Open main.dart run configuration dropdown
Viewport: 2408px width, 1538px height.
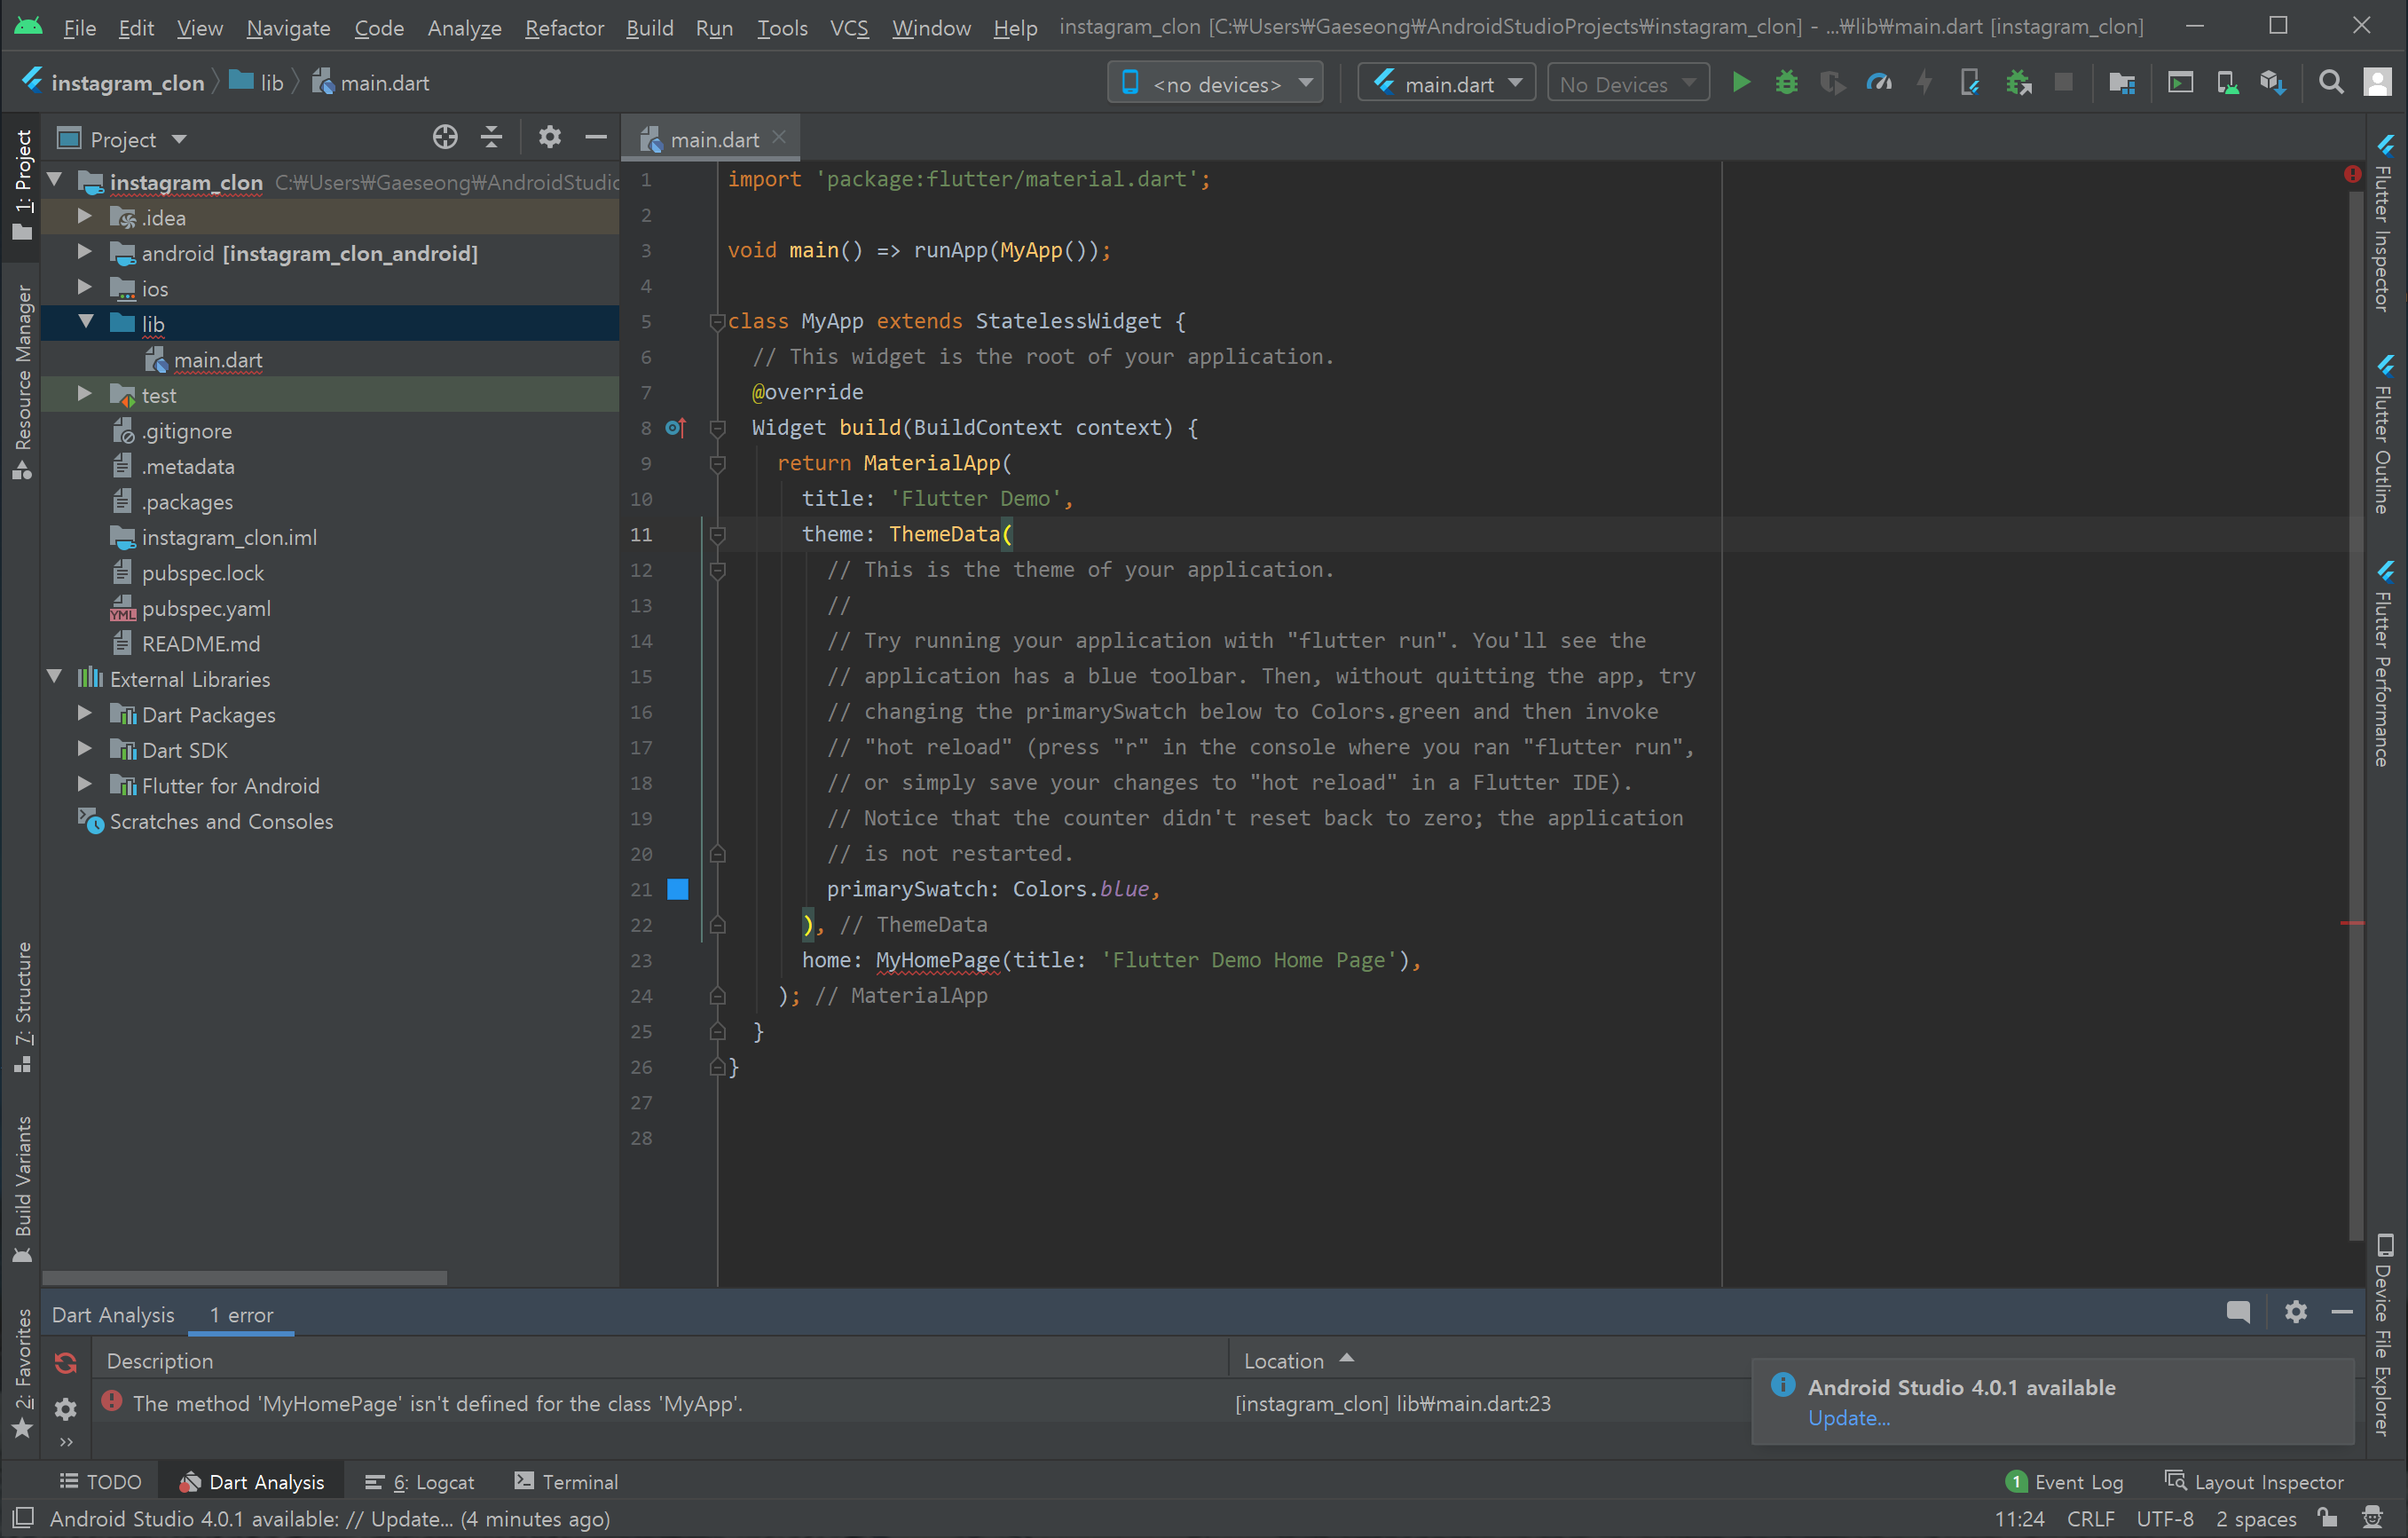pyautogui.click(x=1446, y=83)
